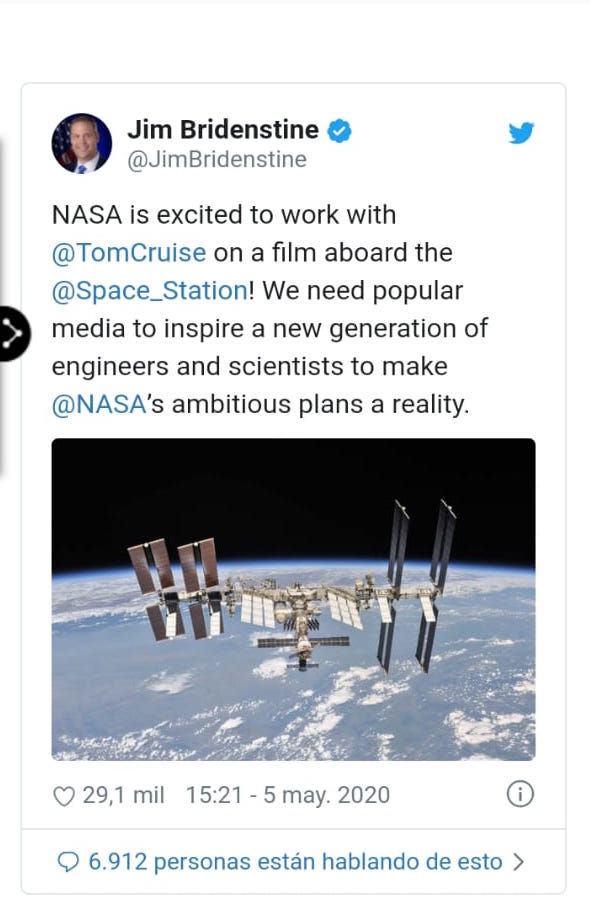Viewport: 591px width, 907px height.
Task: Open the @TomCruise mention link
Action: 129,253
